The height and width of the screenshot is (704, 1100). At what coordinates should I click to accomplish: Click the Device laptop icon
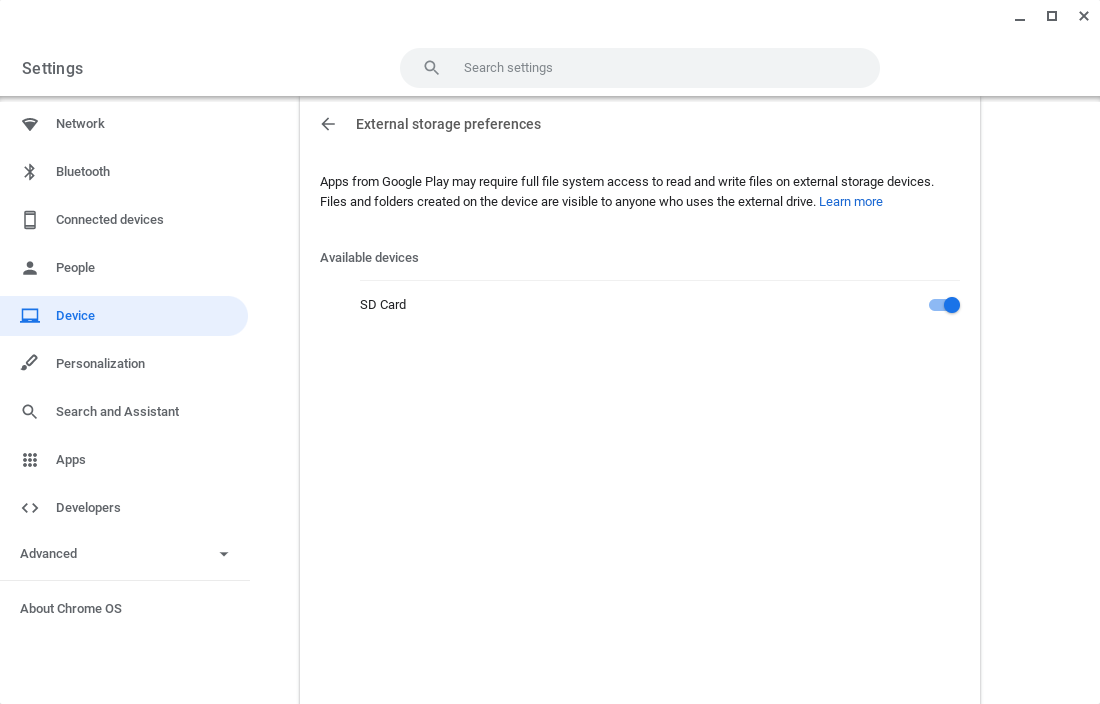coord(30,315)
